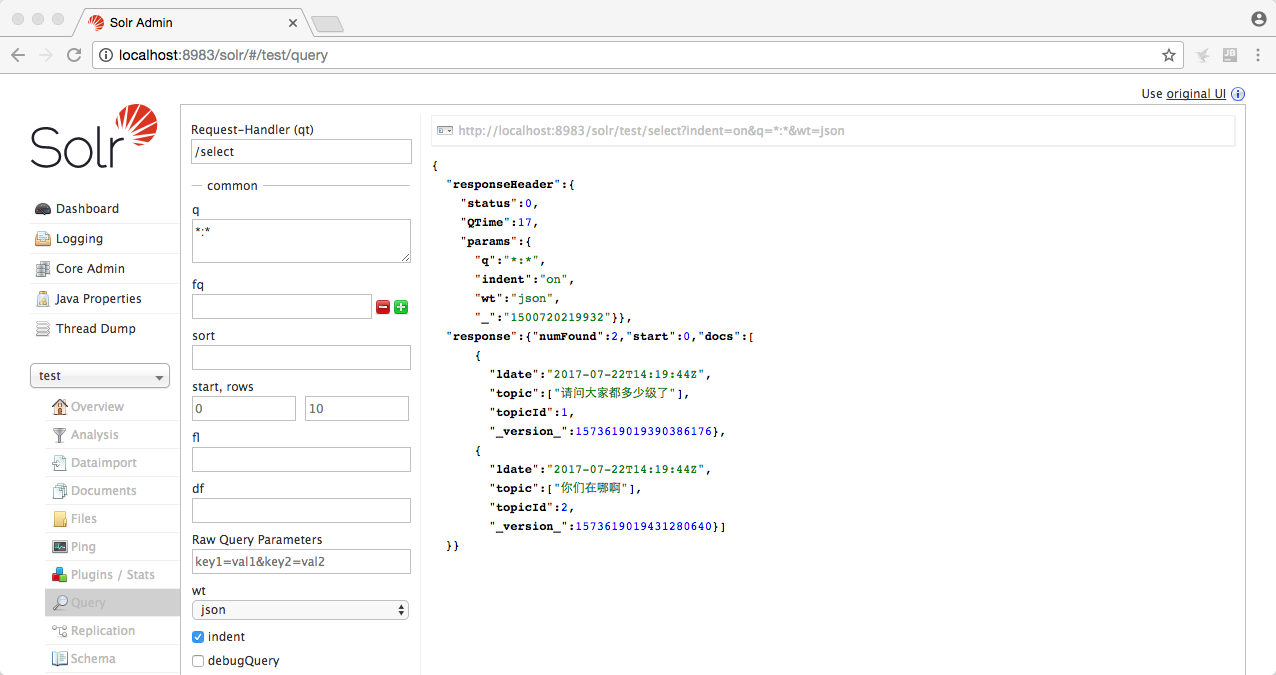Click the Logging sidebar icon
The image size is (1276, 675).
(x=42, y=239)
